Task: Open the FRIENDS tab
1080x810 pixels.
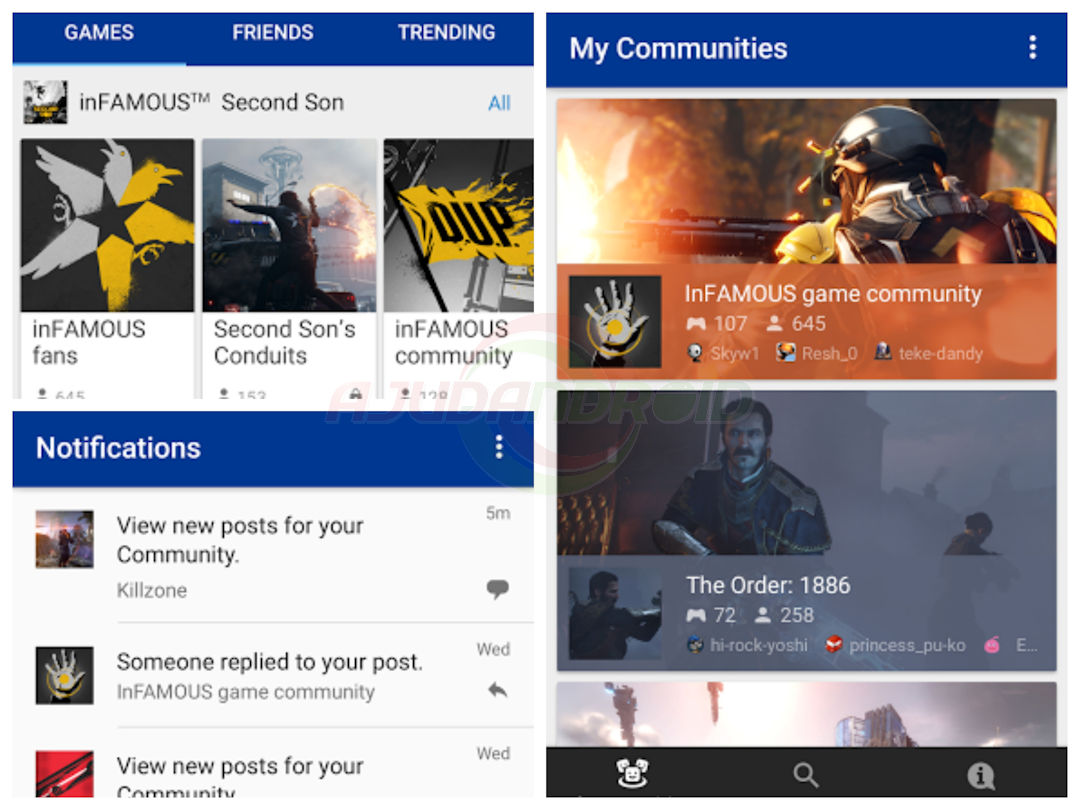Action: tap(273, 32)
